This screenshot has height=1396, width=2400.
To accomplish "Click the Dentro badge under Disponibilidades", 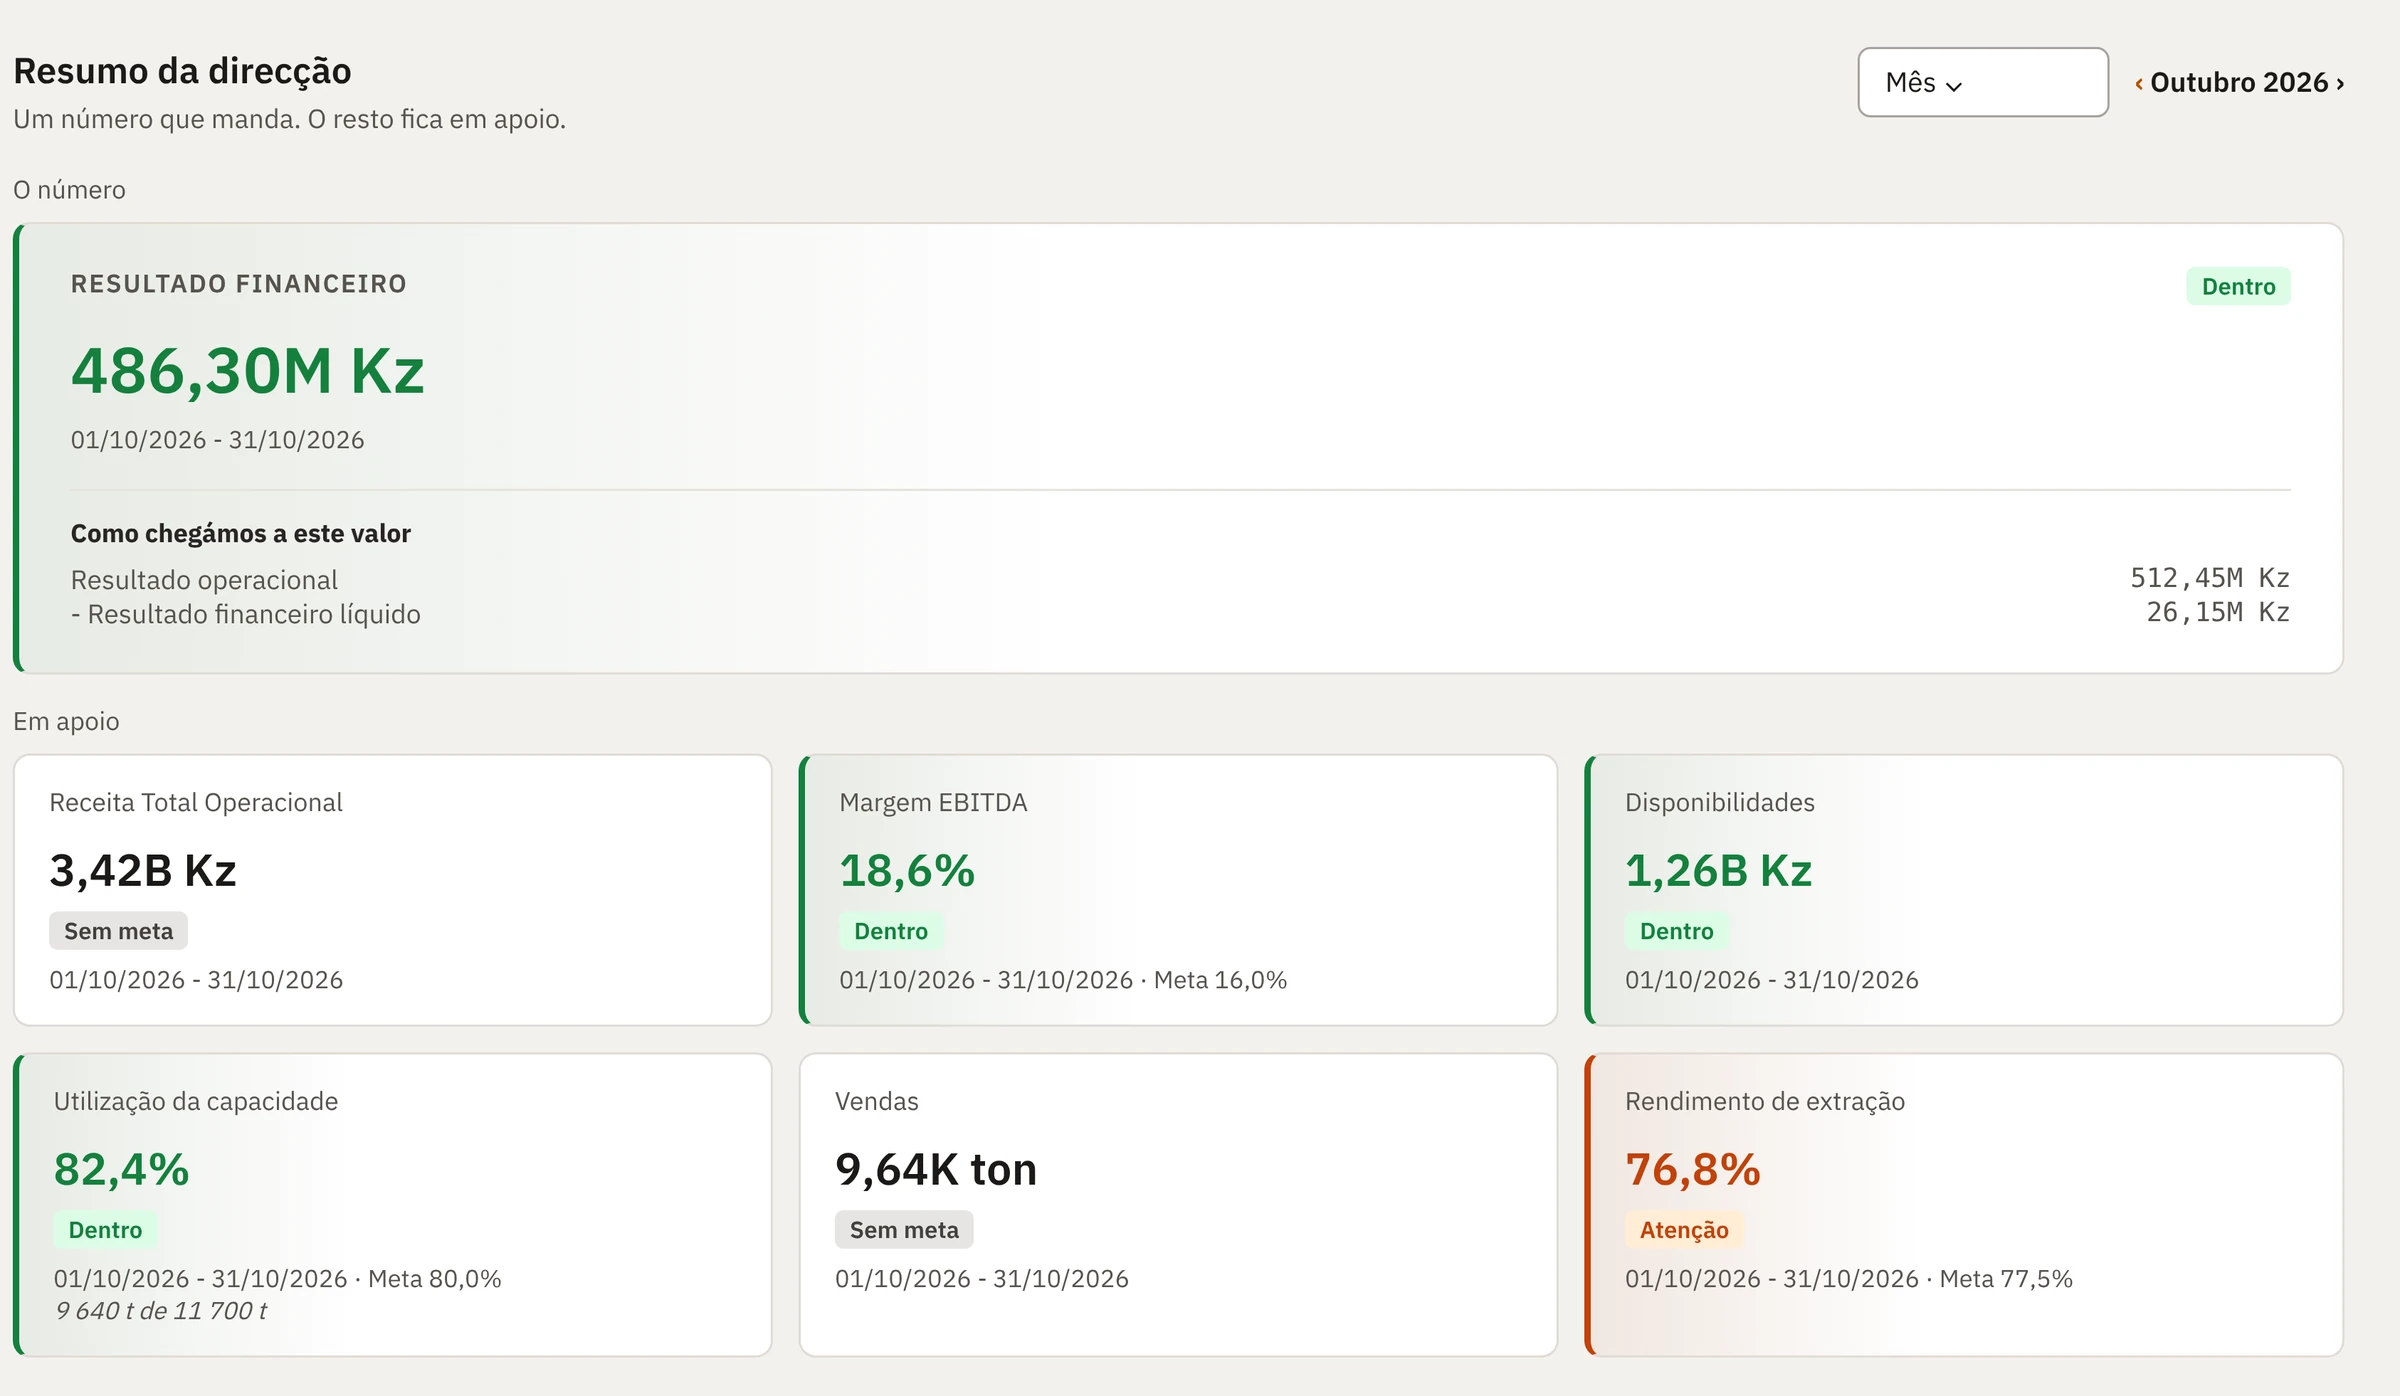I will [1677, 931].
